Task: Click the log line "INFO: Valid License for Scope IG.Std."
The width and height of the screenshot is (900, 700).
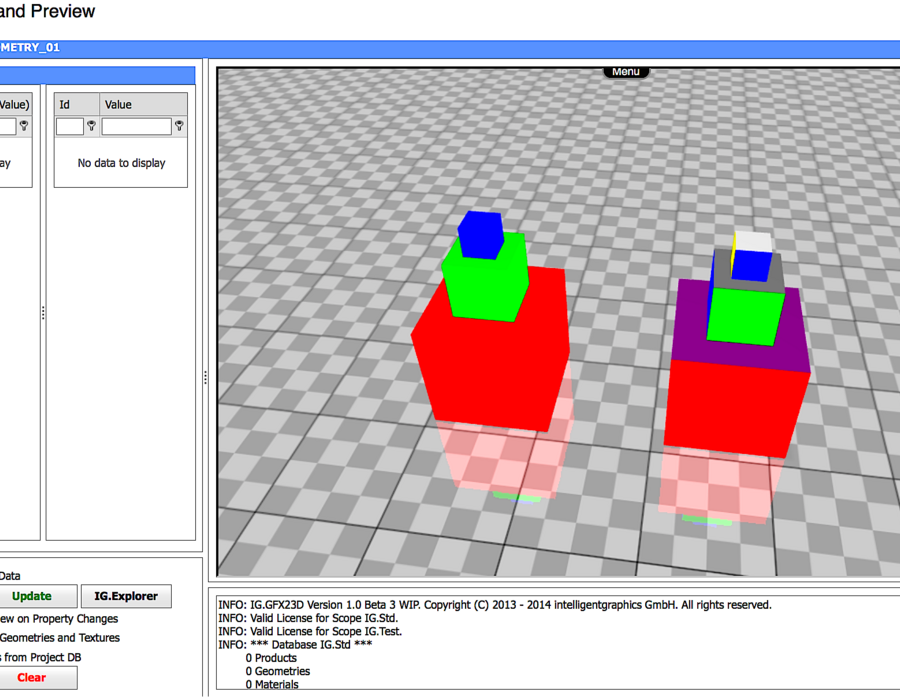Action: (308, 618)
